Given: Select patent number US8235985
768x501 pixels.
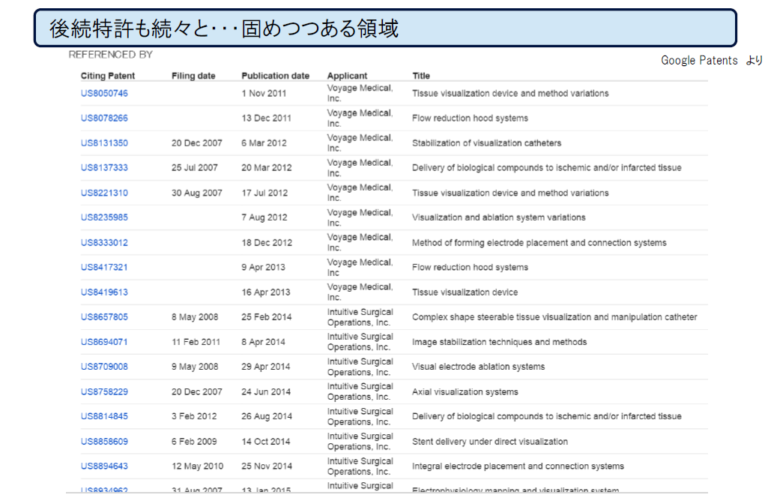Looking at the screenshot, I should tap(104, 217).
